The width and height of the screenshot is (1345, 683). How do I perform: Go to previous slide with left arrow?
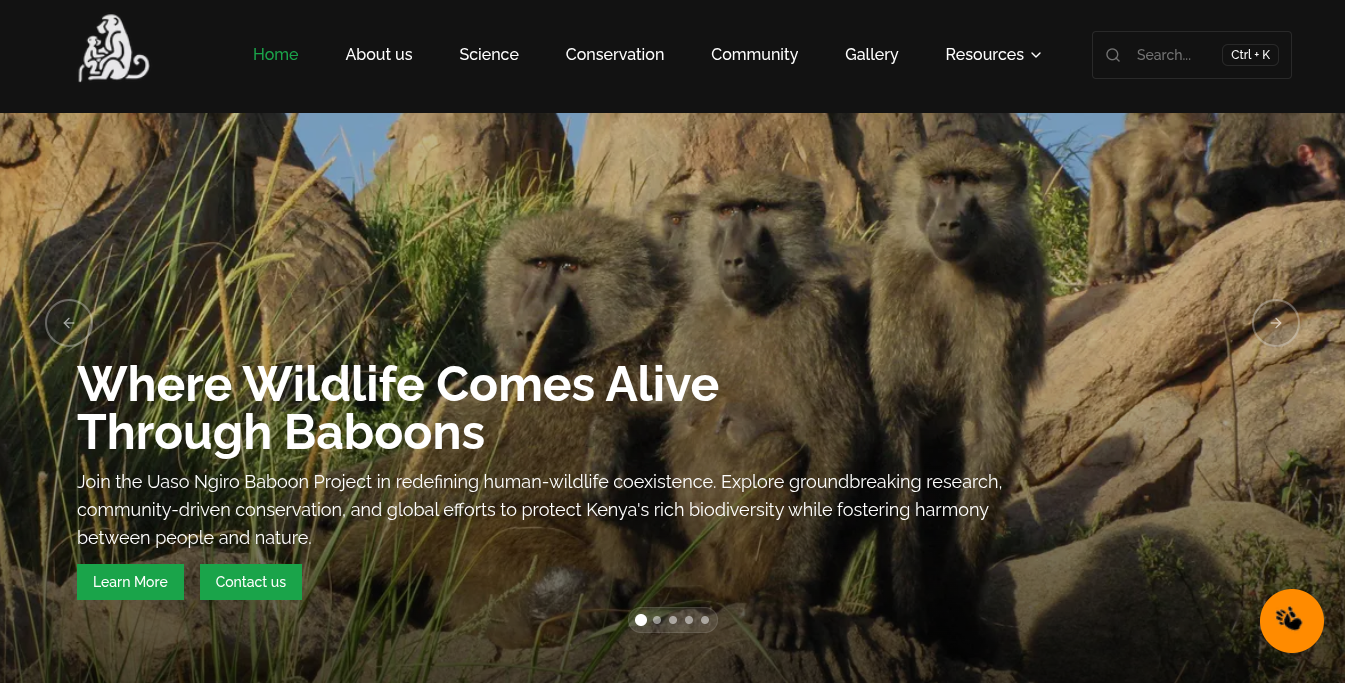click(x=69, y=323)
